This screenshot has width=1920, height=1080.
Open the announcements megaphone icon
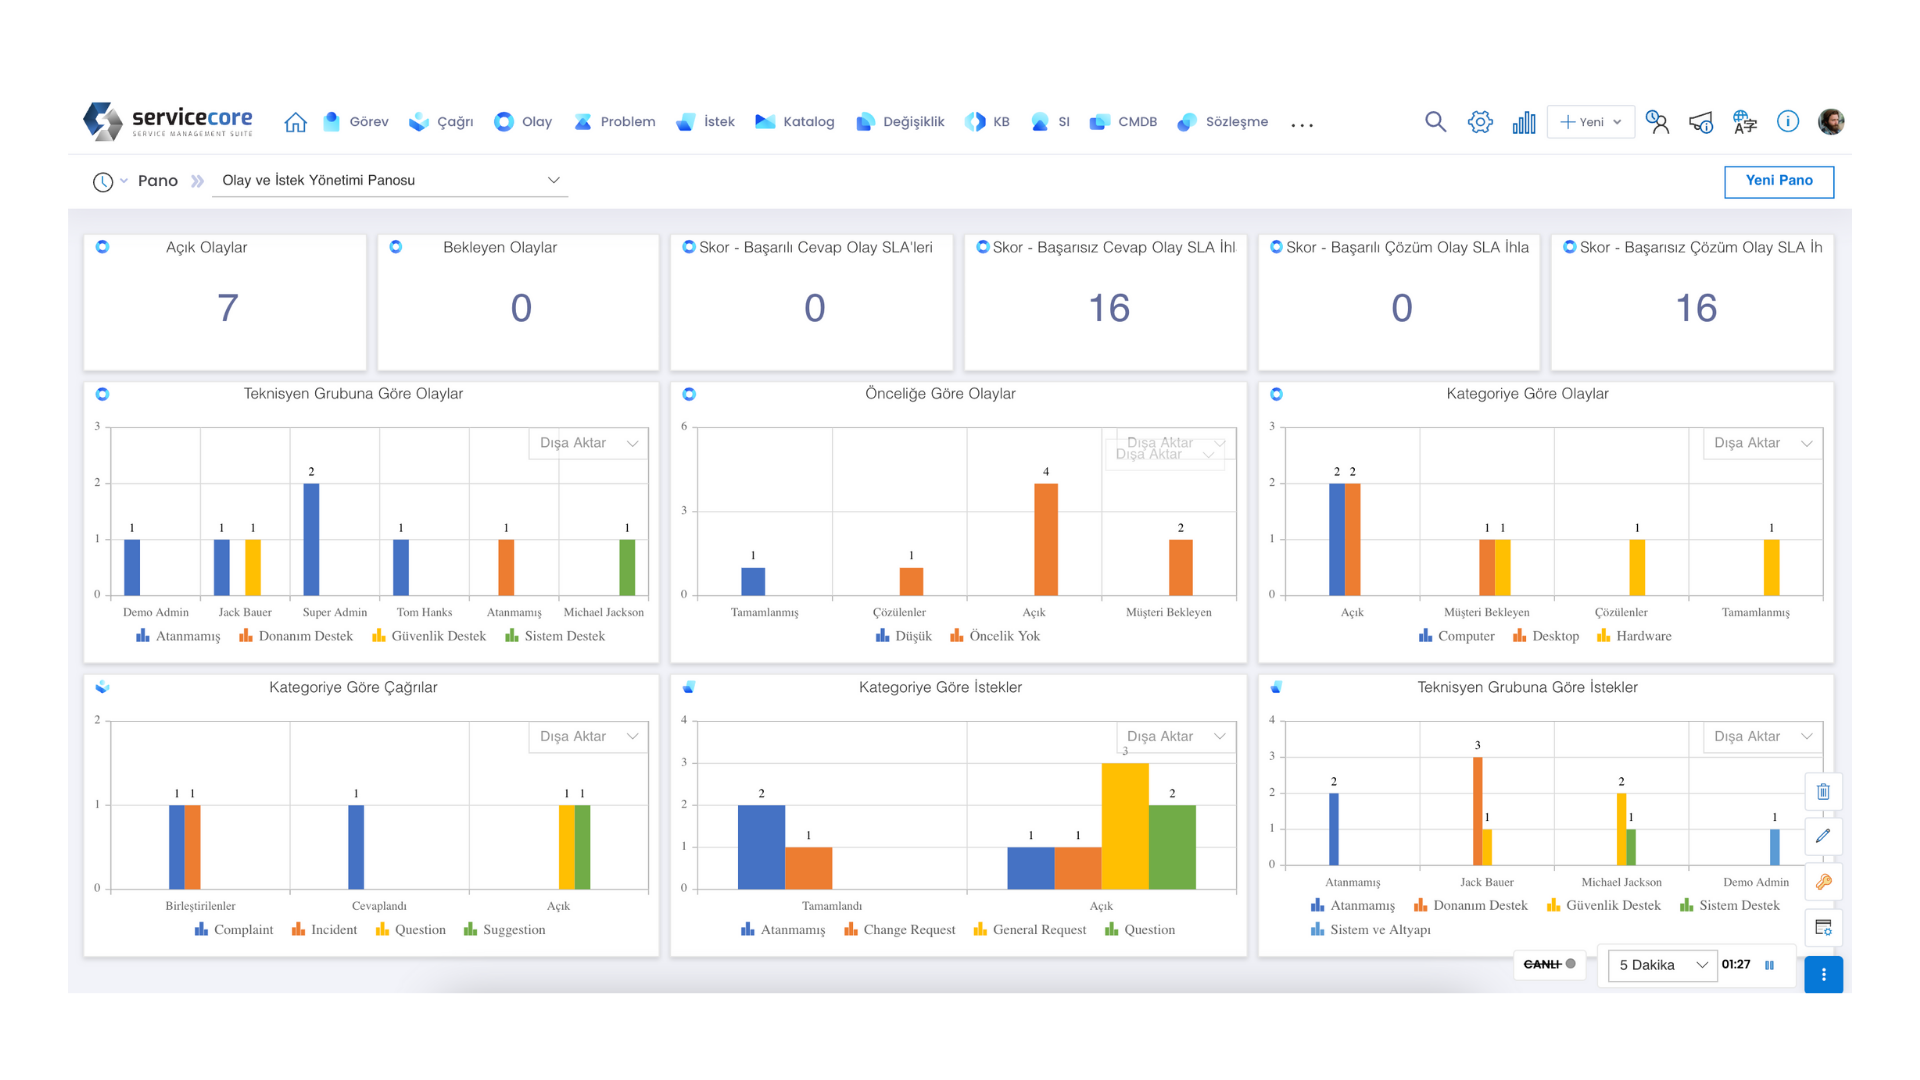pos(1701,122)
